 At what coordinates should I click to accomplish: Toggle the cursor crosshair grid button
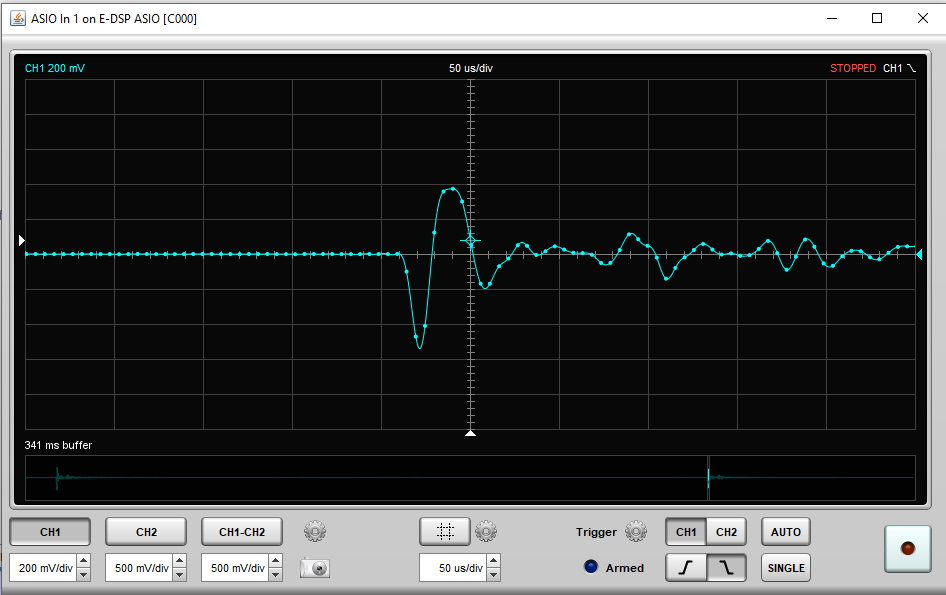445,532
